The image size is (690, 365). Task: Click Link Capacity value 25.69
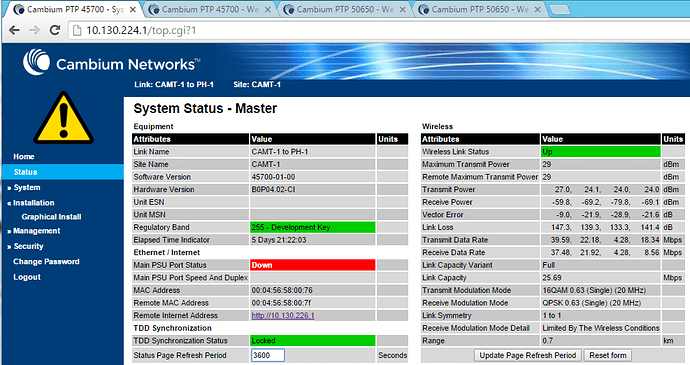click(x=552, y=278)
